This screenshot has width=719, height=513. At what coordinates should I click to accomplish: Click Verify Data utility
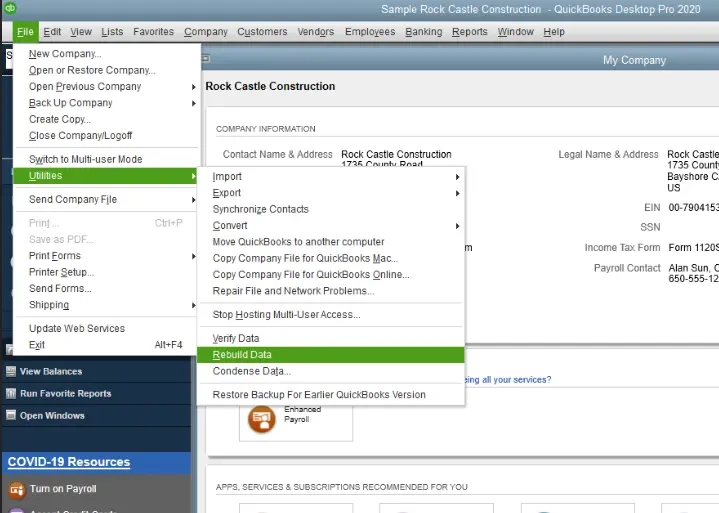click(x=331, y=338)
